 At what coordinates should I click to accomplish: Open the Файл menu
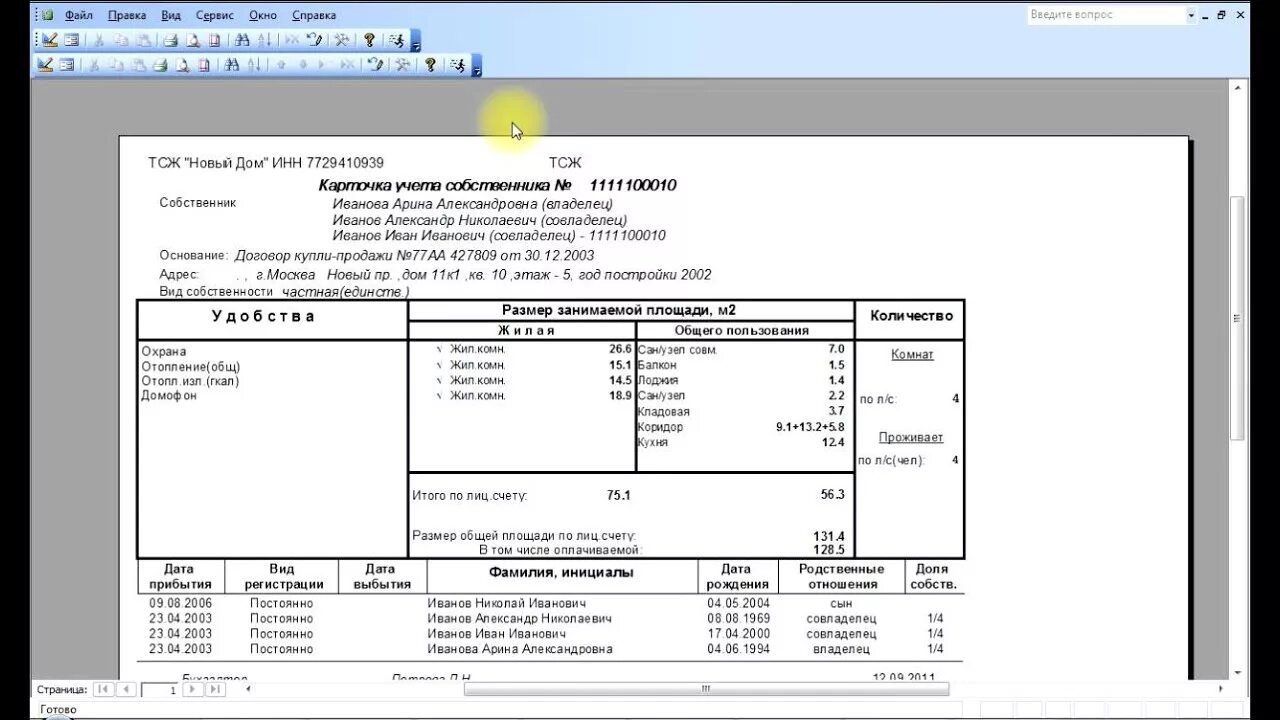coord(79,15)
